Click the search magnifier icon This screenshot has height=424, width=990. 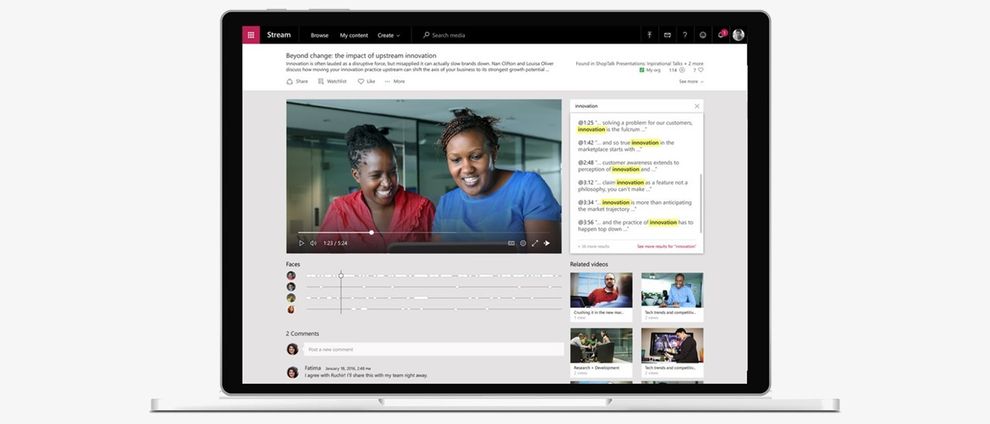click(x=426, y=35)
